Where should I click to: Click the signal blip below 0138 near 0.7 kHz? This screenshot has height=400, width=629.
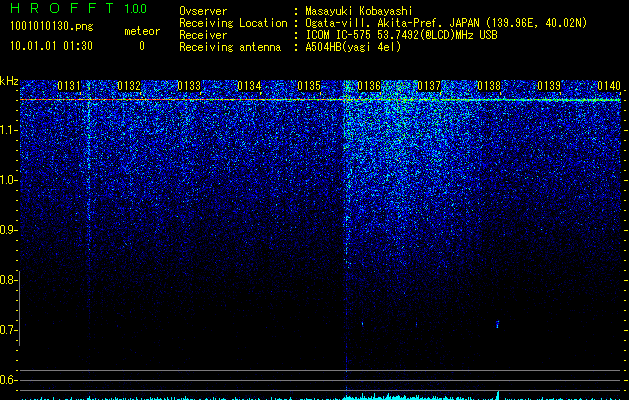tap(497, 324)
